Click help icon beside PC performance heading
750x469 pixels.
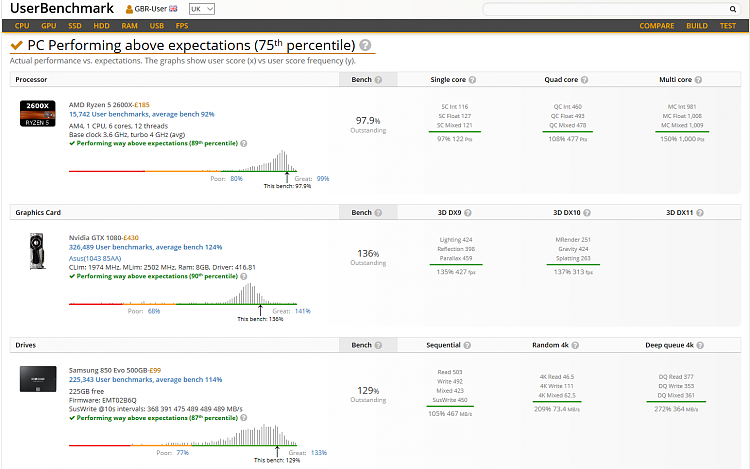[365, 46]
